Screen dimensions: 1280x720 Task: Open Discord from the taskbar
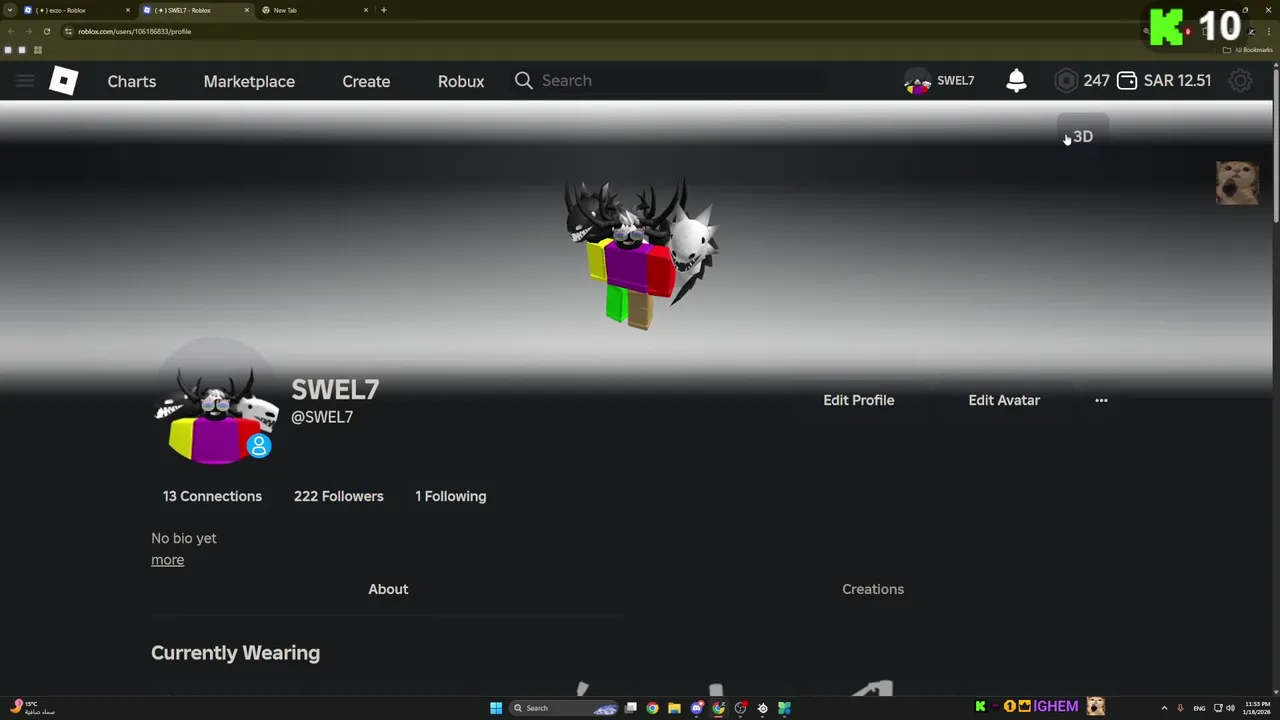[697, 708]
